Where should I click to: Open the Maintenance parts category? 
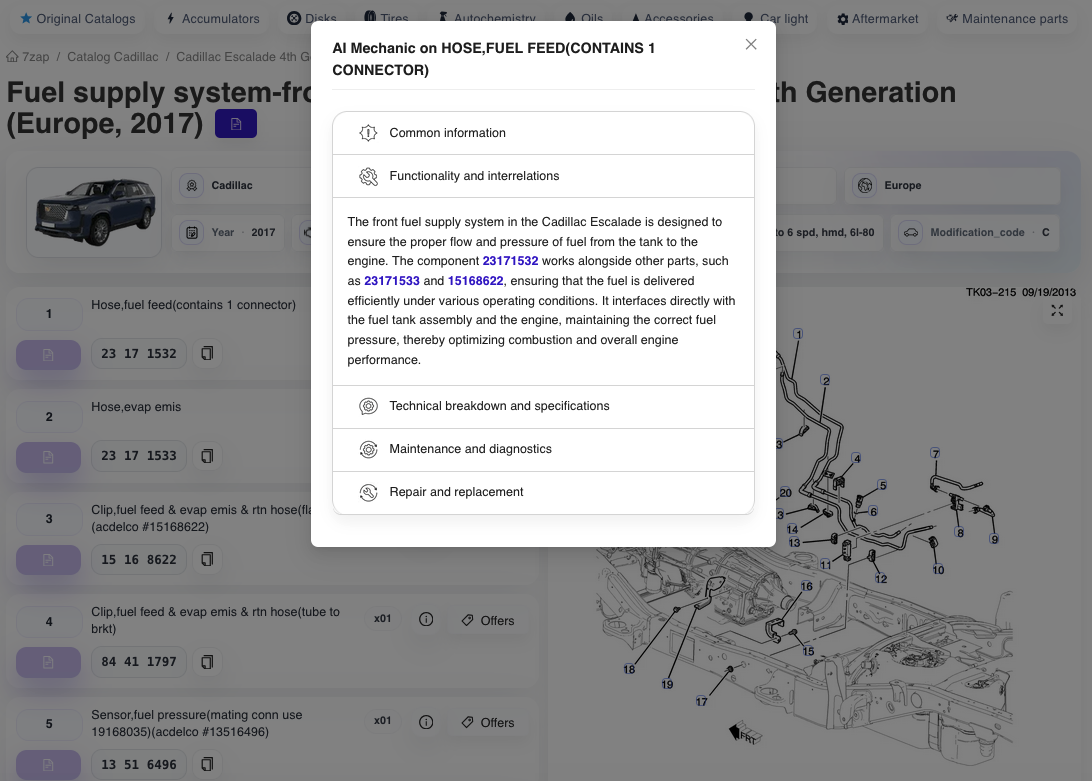[x=1007, y=19]
